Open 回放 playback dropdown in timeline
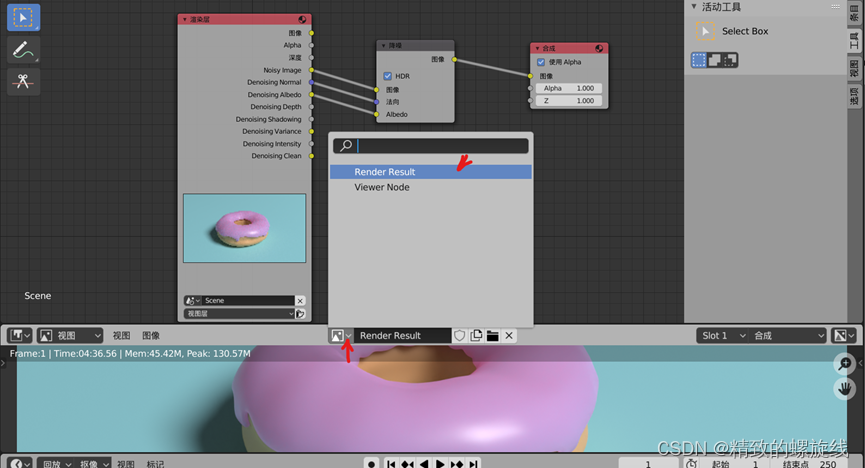Image resolution: width=865 pixels, height=468 pixels. [x=55, y=464]
